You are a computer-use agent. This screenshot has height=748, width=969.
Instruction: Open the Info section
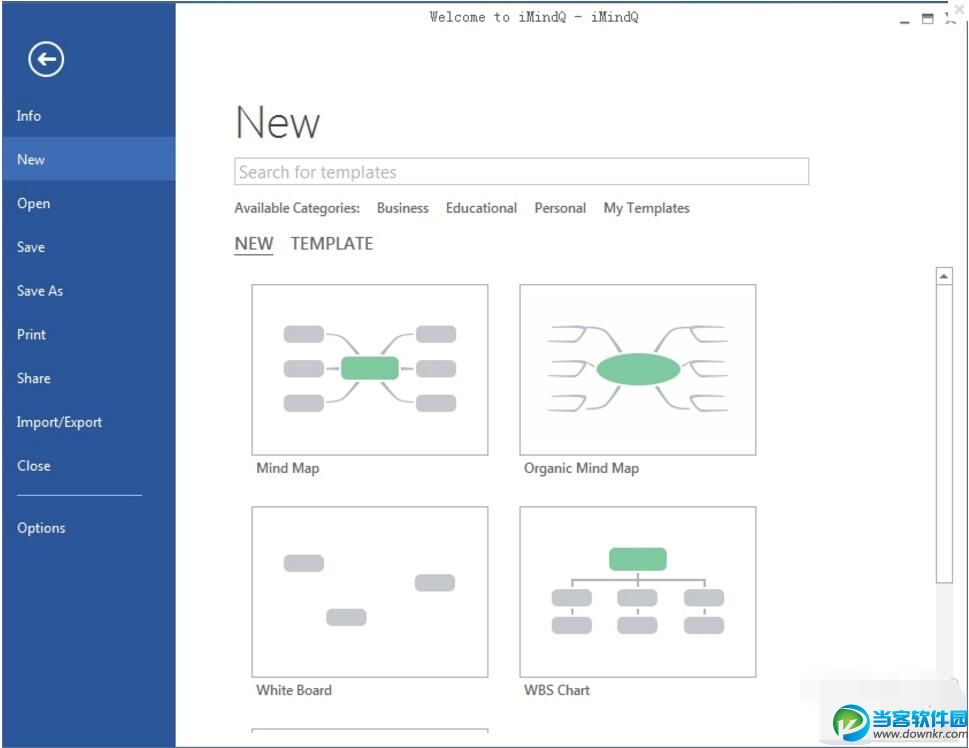click(28, 116)
